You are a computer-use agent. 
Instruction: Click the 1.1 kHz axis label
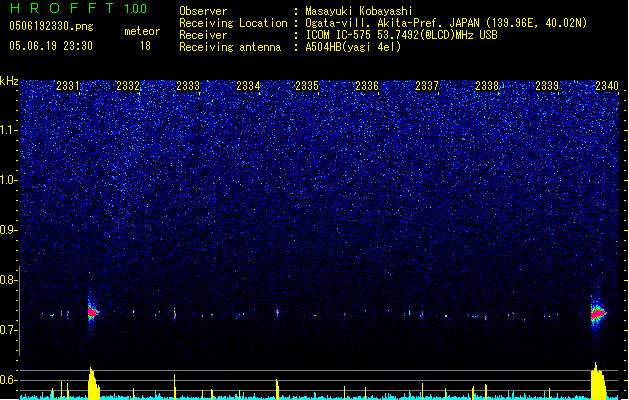tap(9, 130)
